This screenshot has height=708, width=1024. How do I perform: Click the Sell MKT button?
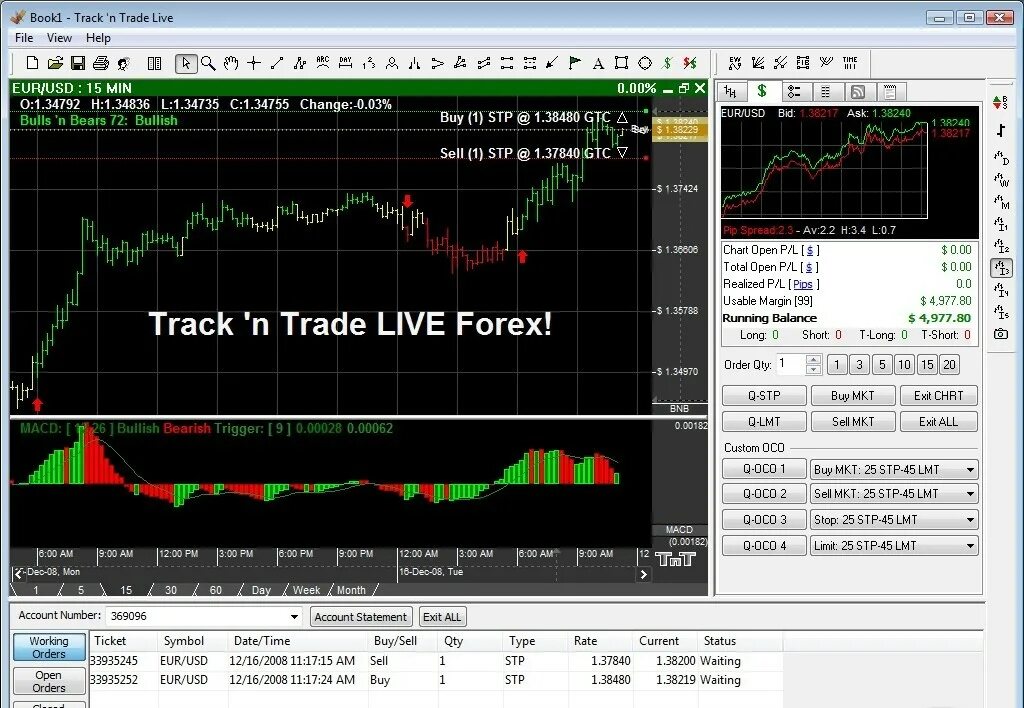click(852, 422)
